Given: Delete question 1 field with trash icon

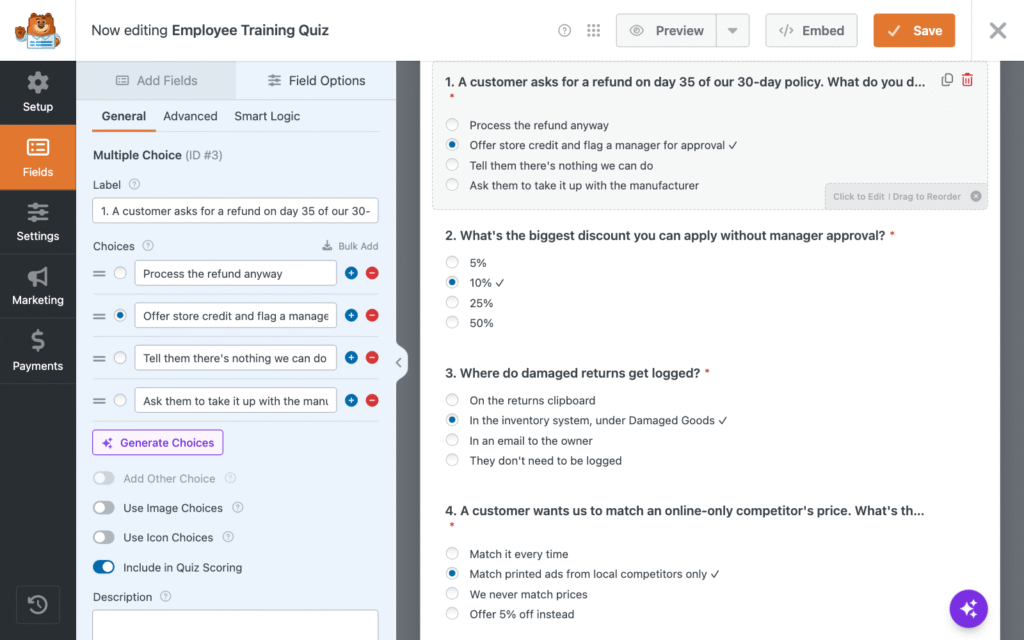Looking at the screenshot, I should (x=967, y=80).
